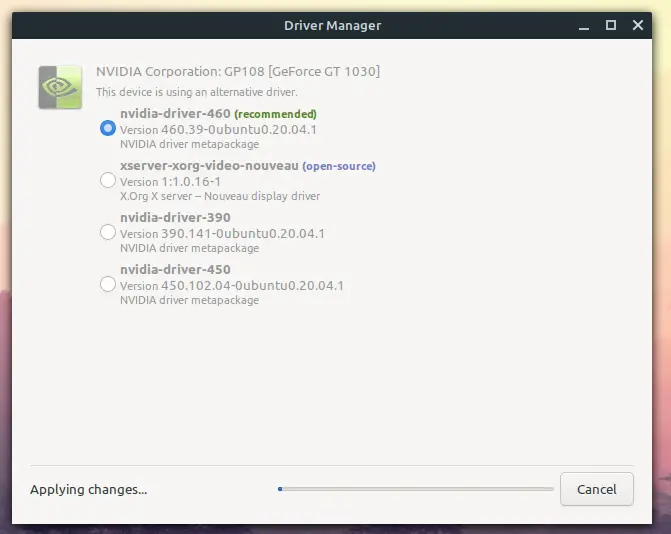This screenshot has height=534, width=671.
Task: Select the nvidia-driver-460 radio button
Action: 108,128
